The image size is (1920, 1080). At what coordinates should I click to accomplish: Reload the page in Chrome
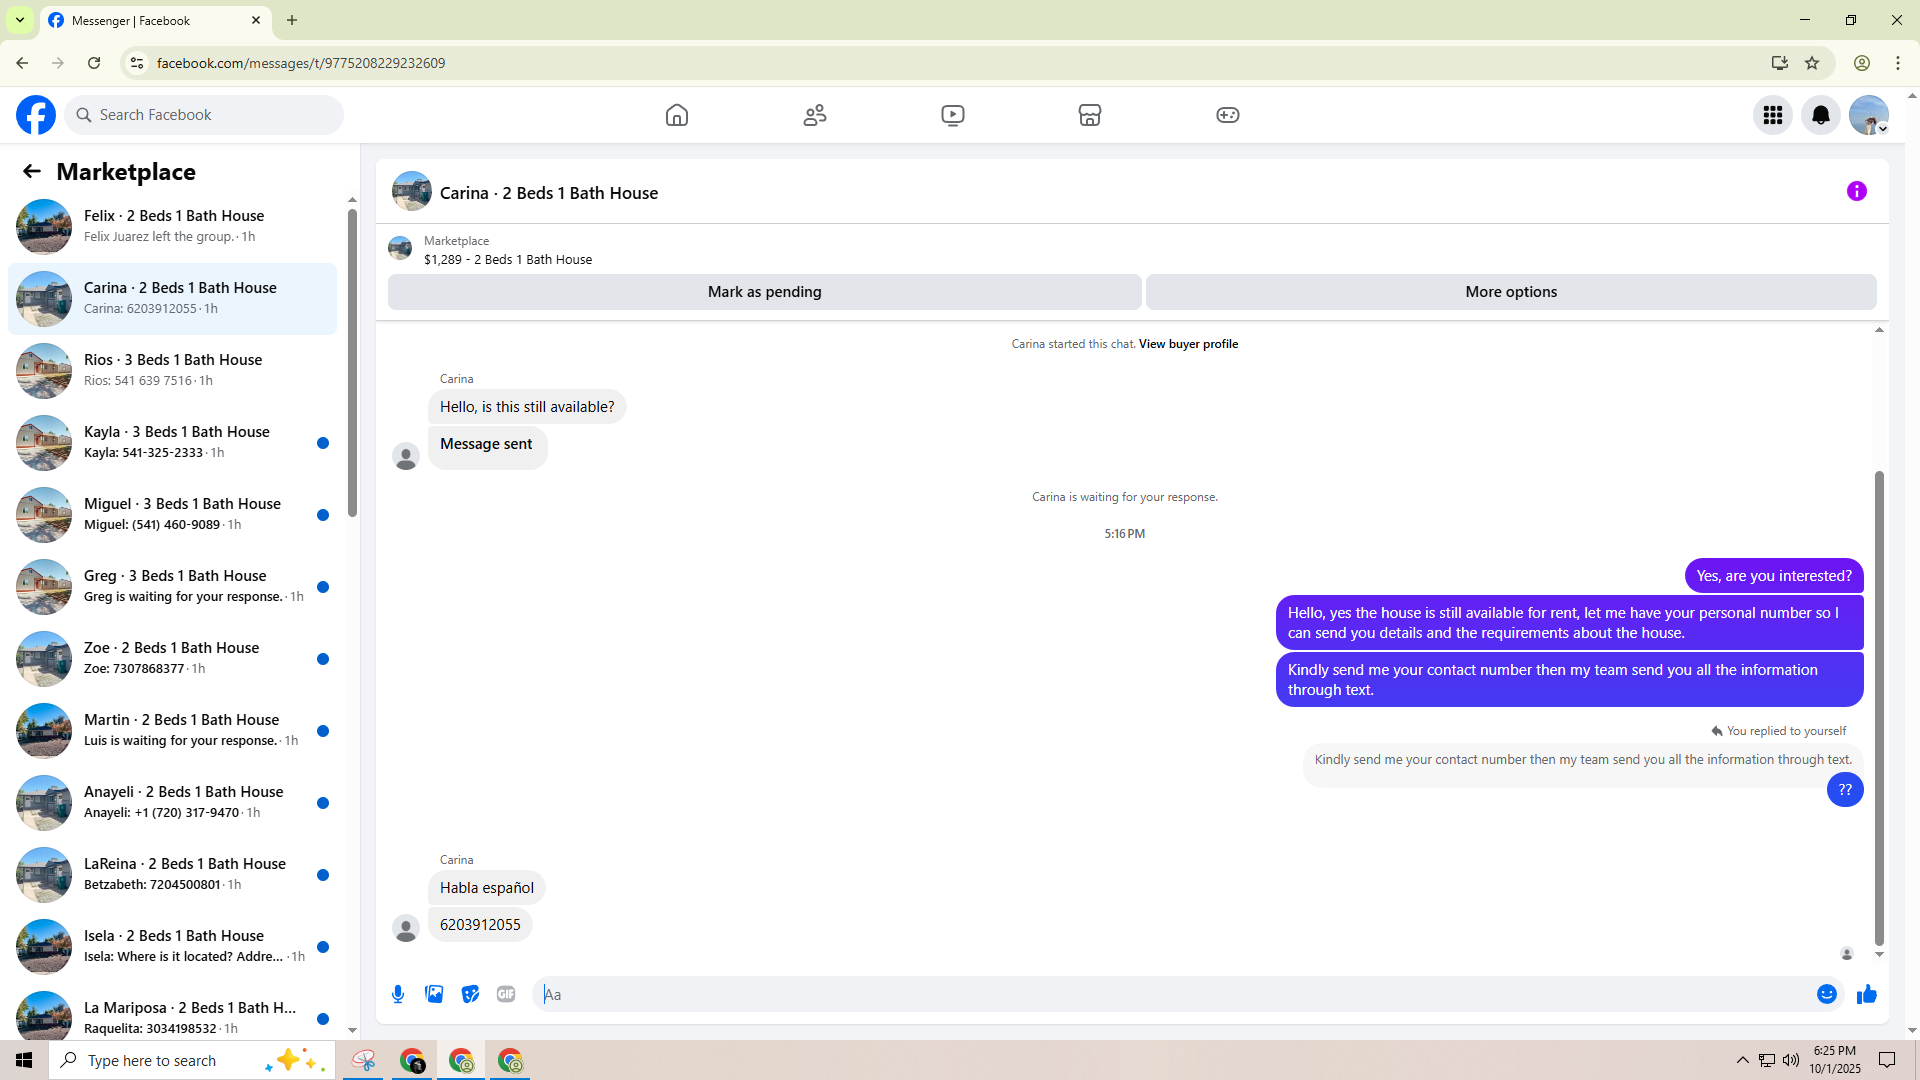click(94, 63)
